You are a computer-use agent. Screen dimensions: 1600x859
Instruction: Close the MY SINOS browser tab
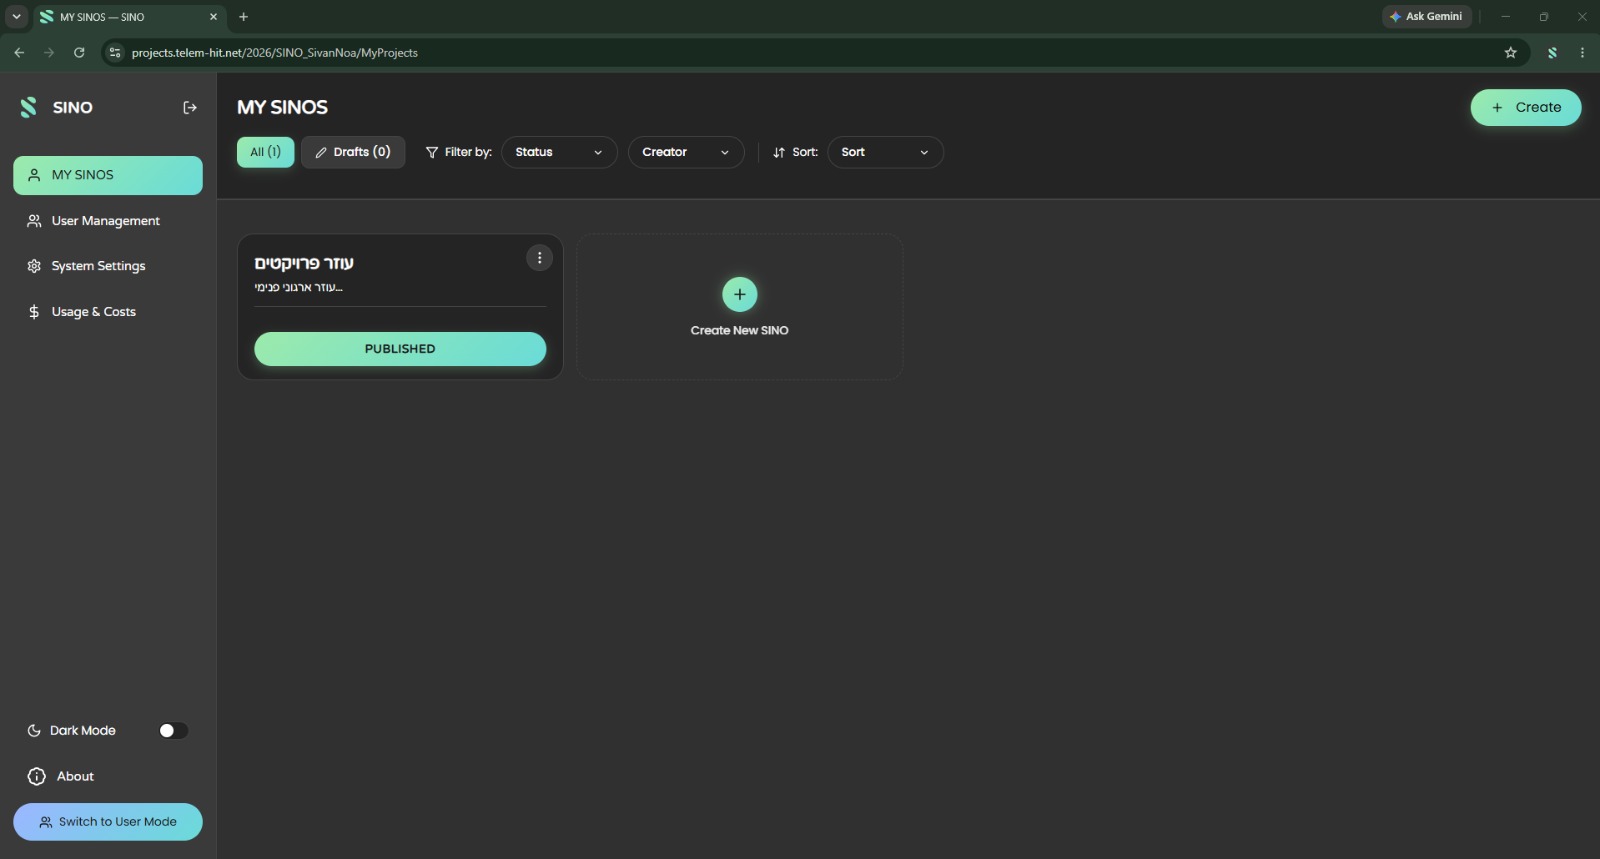point(213,17)
